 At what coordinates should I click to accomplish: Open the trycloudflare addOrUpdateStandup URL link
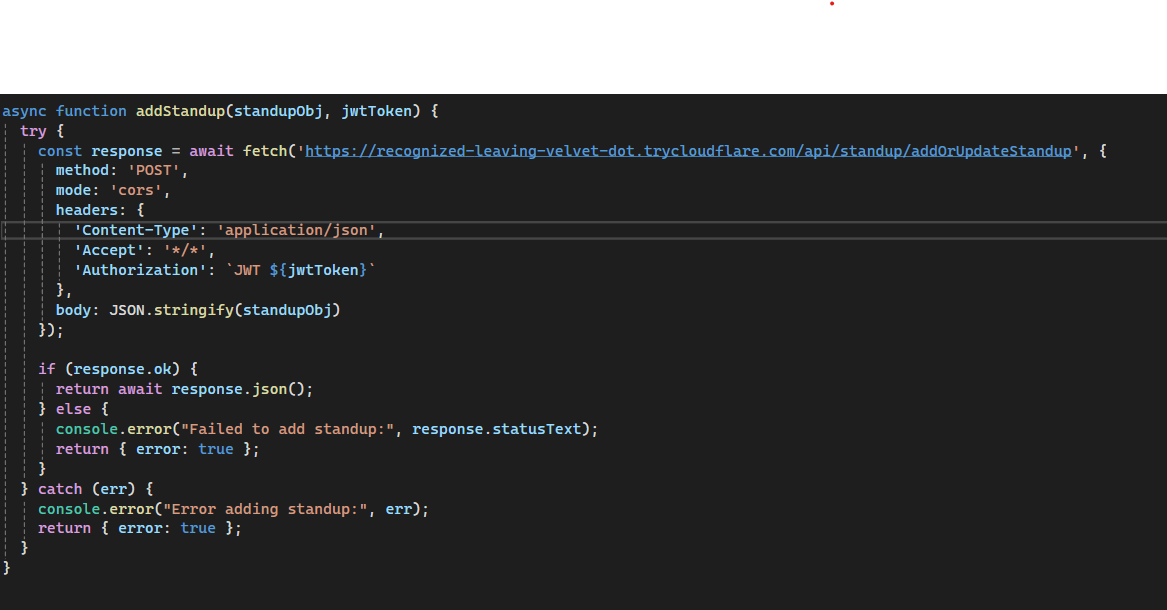pyautogui.click(x=688, y=151)
